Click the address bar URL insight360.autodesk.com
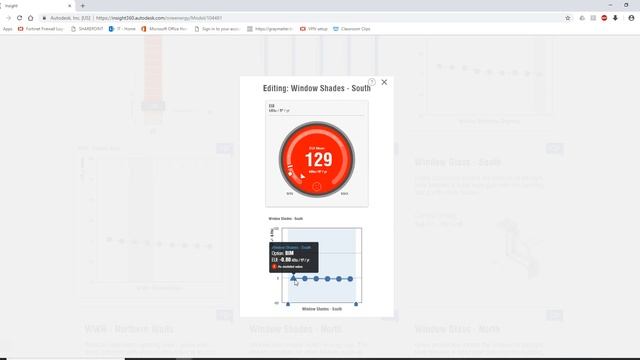Viewport: 640px width, 360px height. coord(159,18)
